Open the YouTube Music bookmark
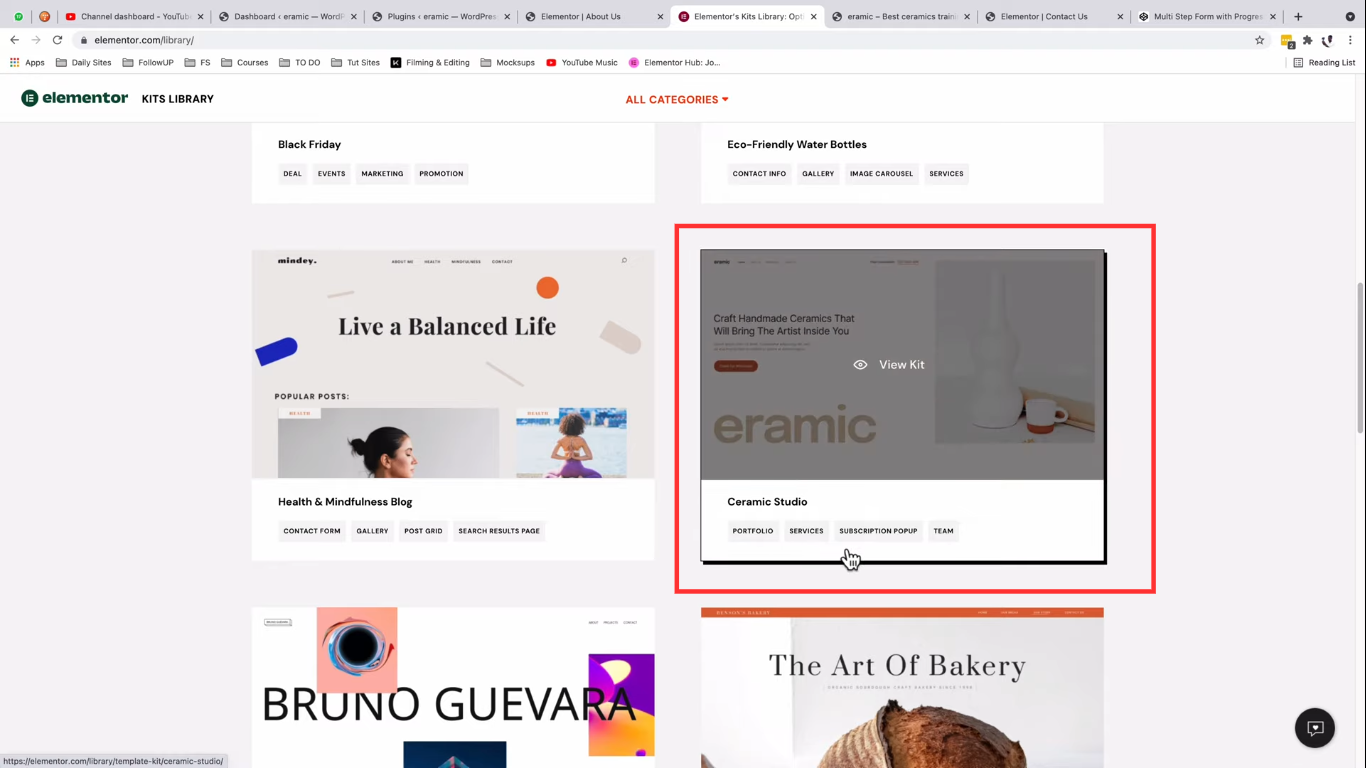The height and width of the screenshot is (768, 1366). pos(582,62)
